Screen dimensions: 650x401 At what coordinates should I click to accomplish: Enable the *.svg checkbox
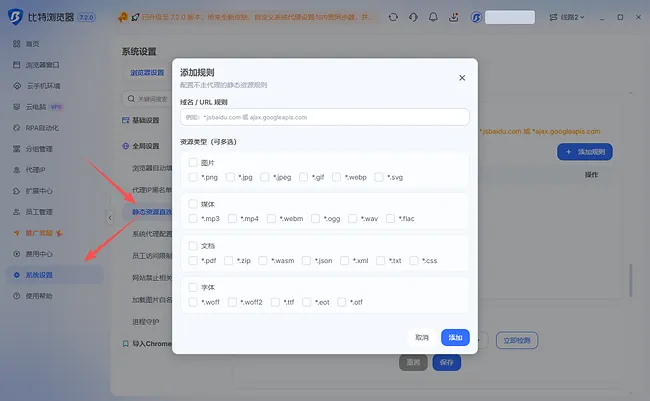[379, 177]
